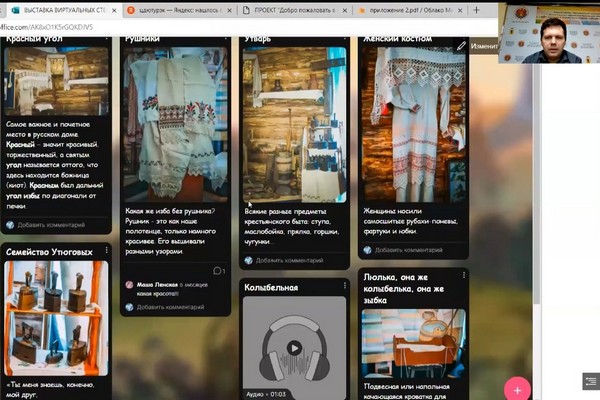Click the avatar icon beside Рушники comment field
Screen dimensions: 600x400
point(129,307)
